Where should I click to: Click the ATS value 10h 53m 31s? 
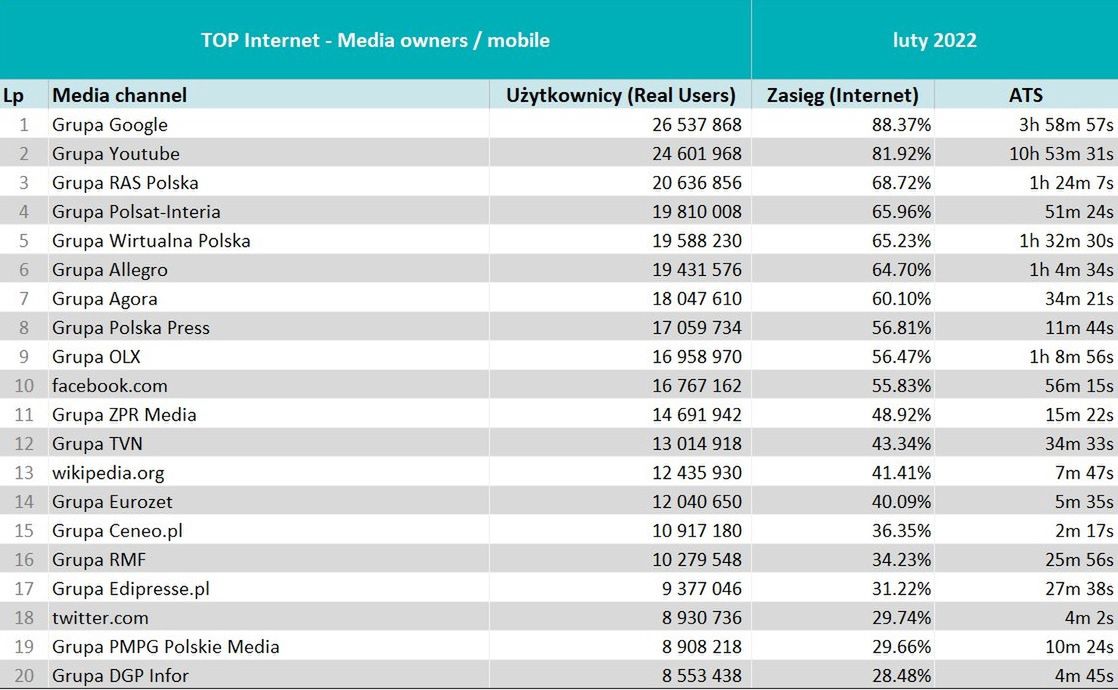pos(1060,154)
